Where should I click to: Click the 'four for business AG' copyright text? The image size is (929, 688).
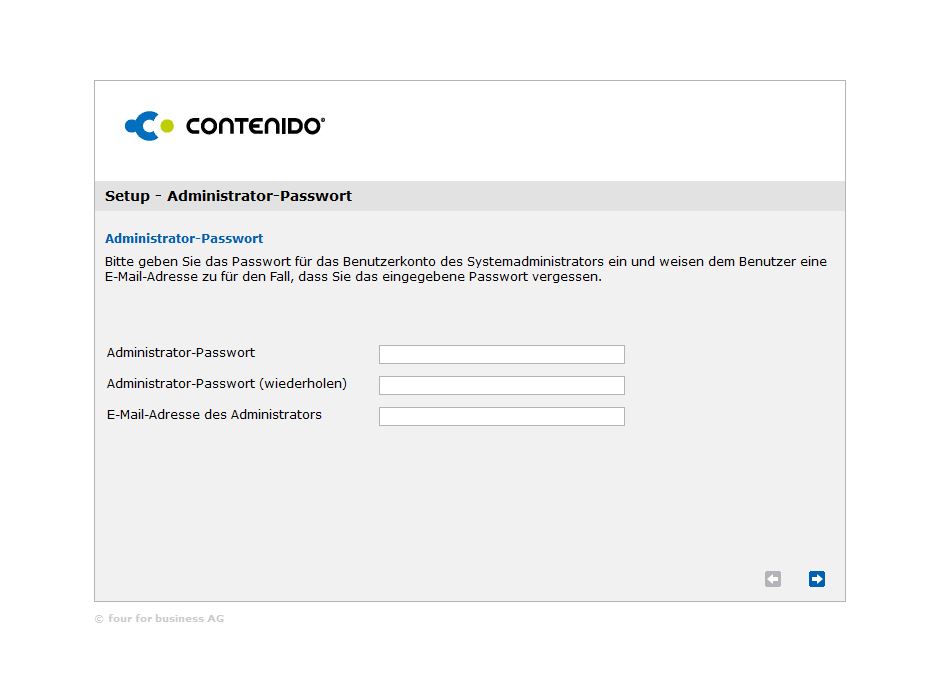tap(159, 618)
